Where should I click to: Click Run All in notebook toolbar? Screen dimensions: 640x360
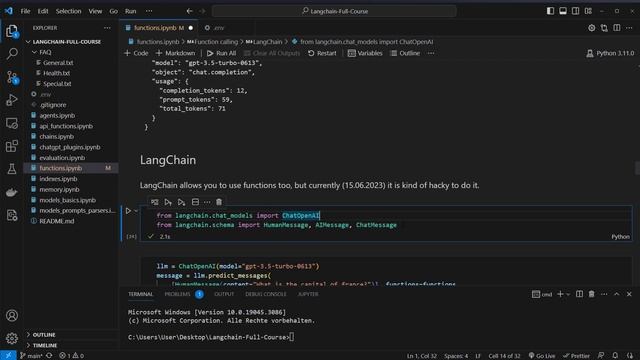(x=221, y=53)
